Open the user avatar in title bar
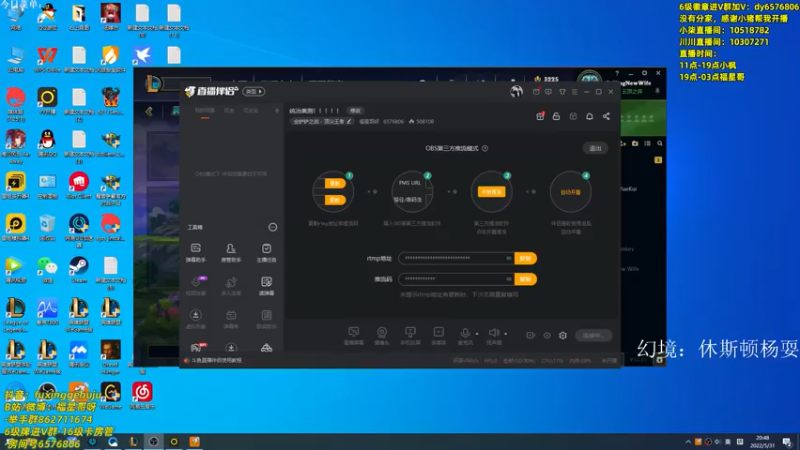 point(516,91)
